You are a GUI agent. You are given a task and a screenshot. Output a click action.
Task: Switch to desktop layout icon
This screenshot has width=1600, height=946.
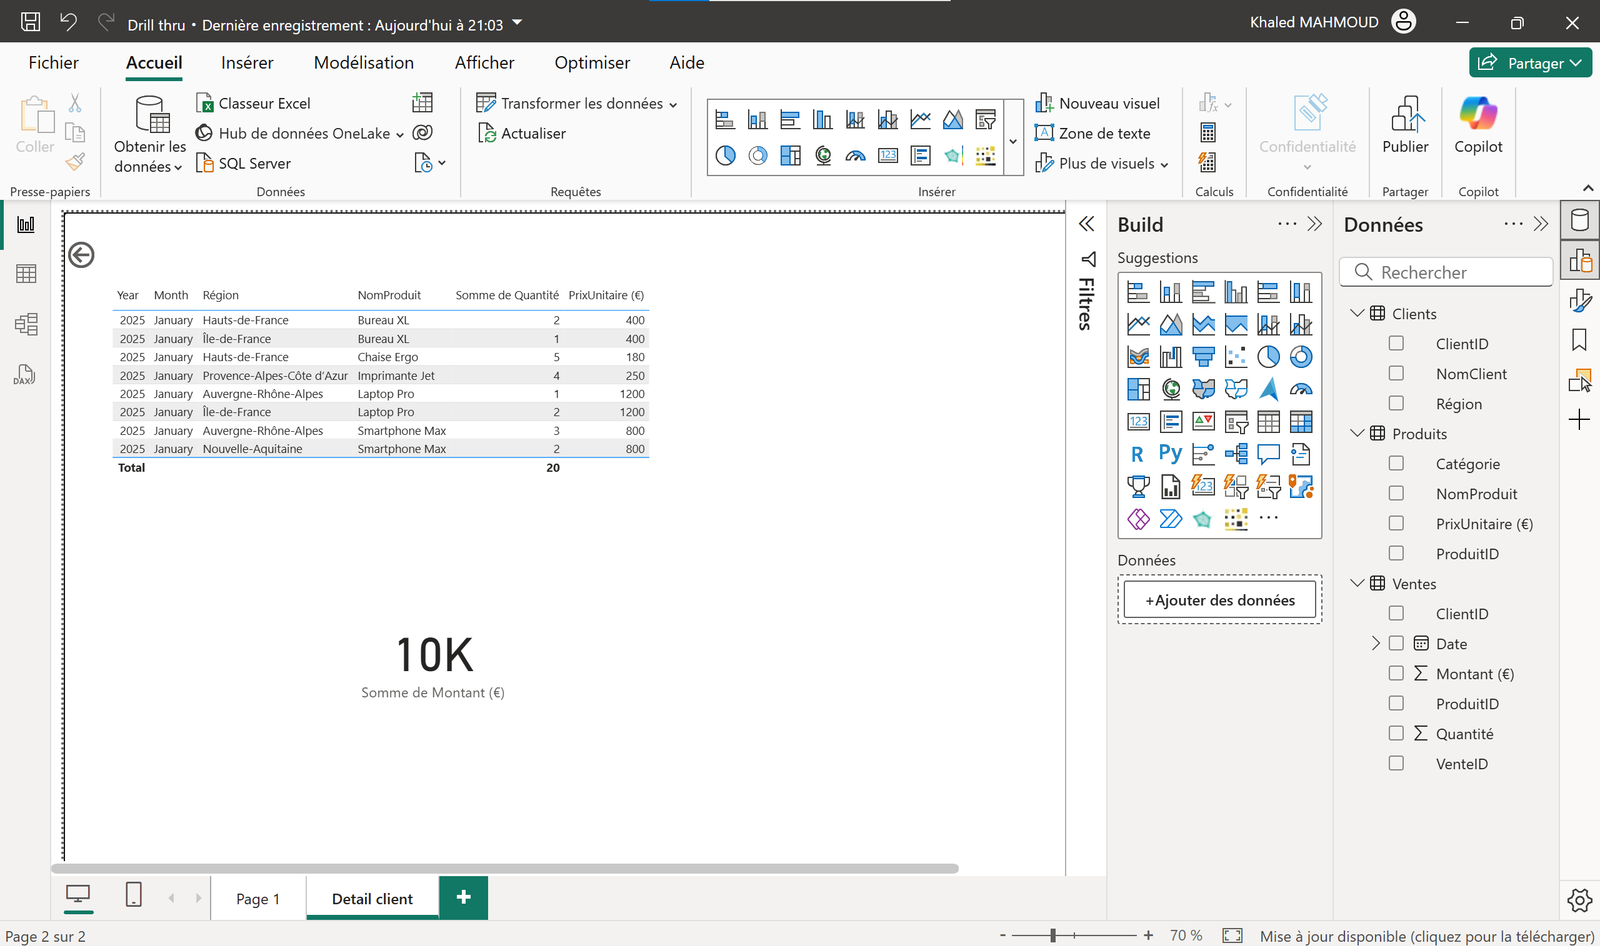(78, 895)
